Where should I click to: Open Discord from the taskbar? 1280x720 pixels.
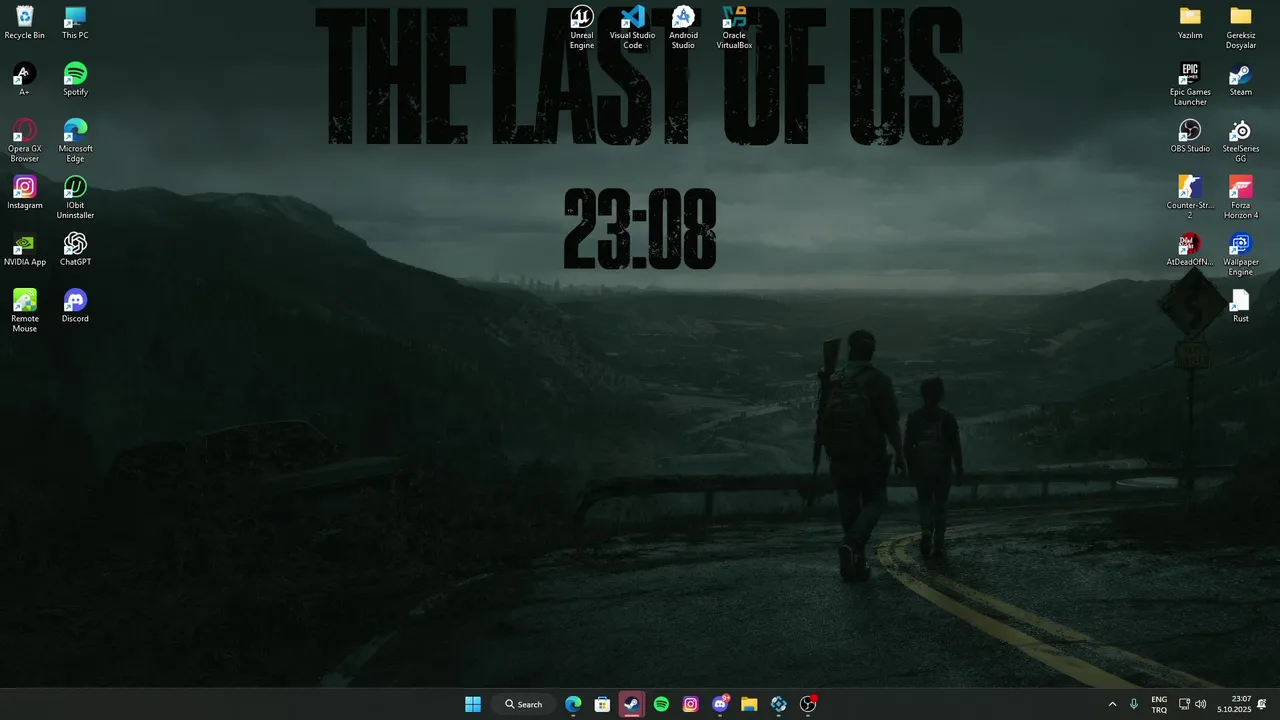click(720, 704)
